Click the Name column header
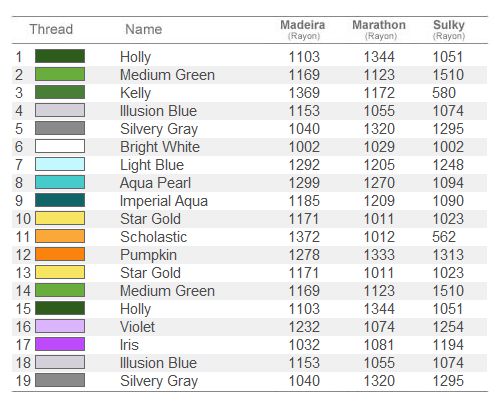The height and width of the screenshot is (402, 500). coord(144,29)
